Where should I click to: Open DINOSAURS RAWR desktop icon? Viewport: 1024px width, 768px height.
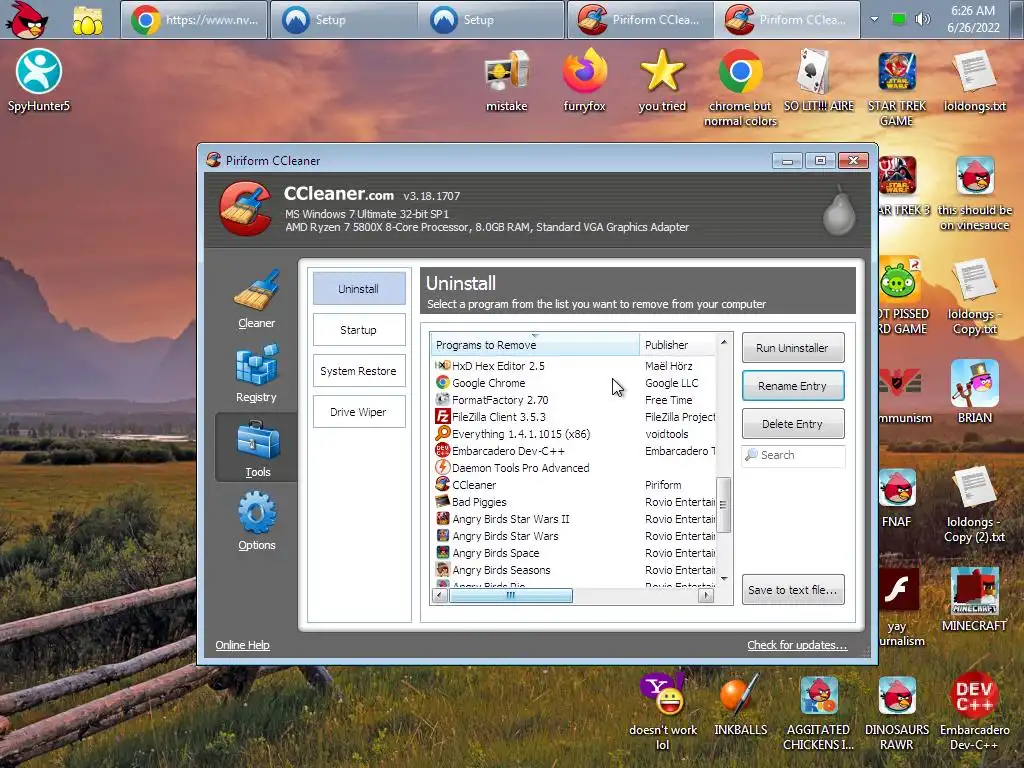(x=897, y=711)
